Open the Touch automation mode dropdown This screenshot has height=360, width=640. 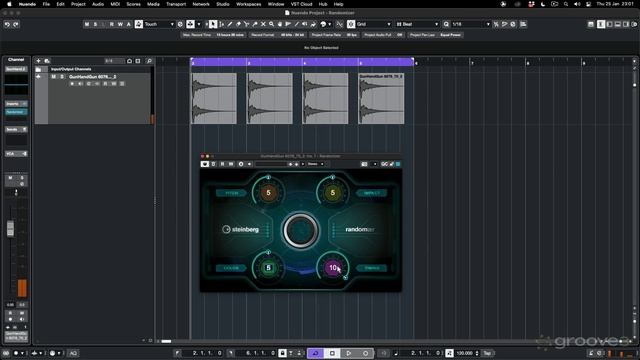click(x=159, y=24)
